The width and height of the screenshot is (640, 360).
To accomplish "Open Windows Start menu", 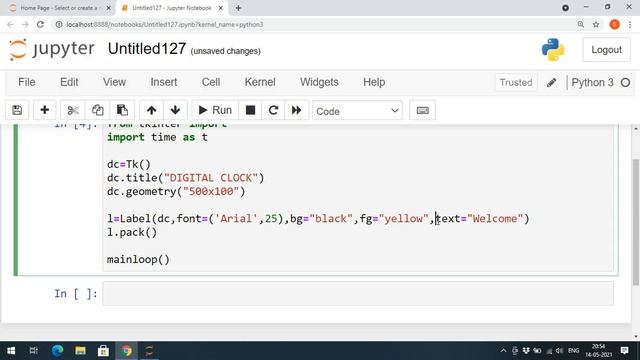I will (11, 351).
